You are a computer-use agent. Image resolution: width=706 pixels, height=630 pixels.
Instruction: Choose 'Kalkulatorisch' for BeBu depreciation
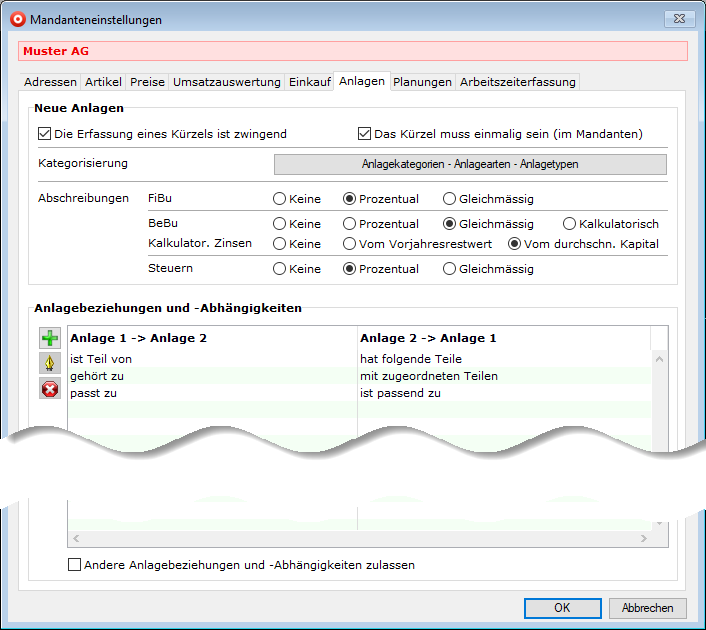click(570, 224)
